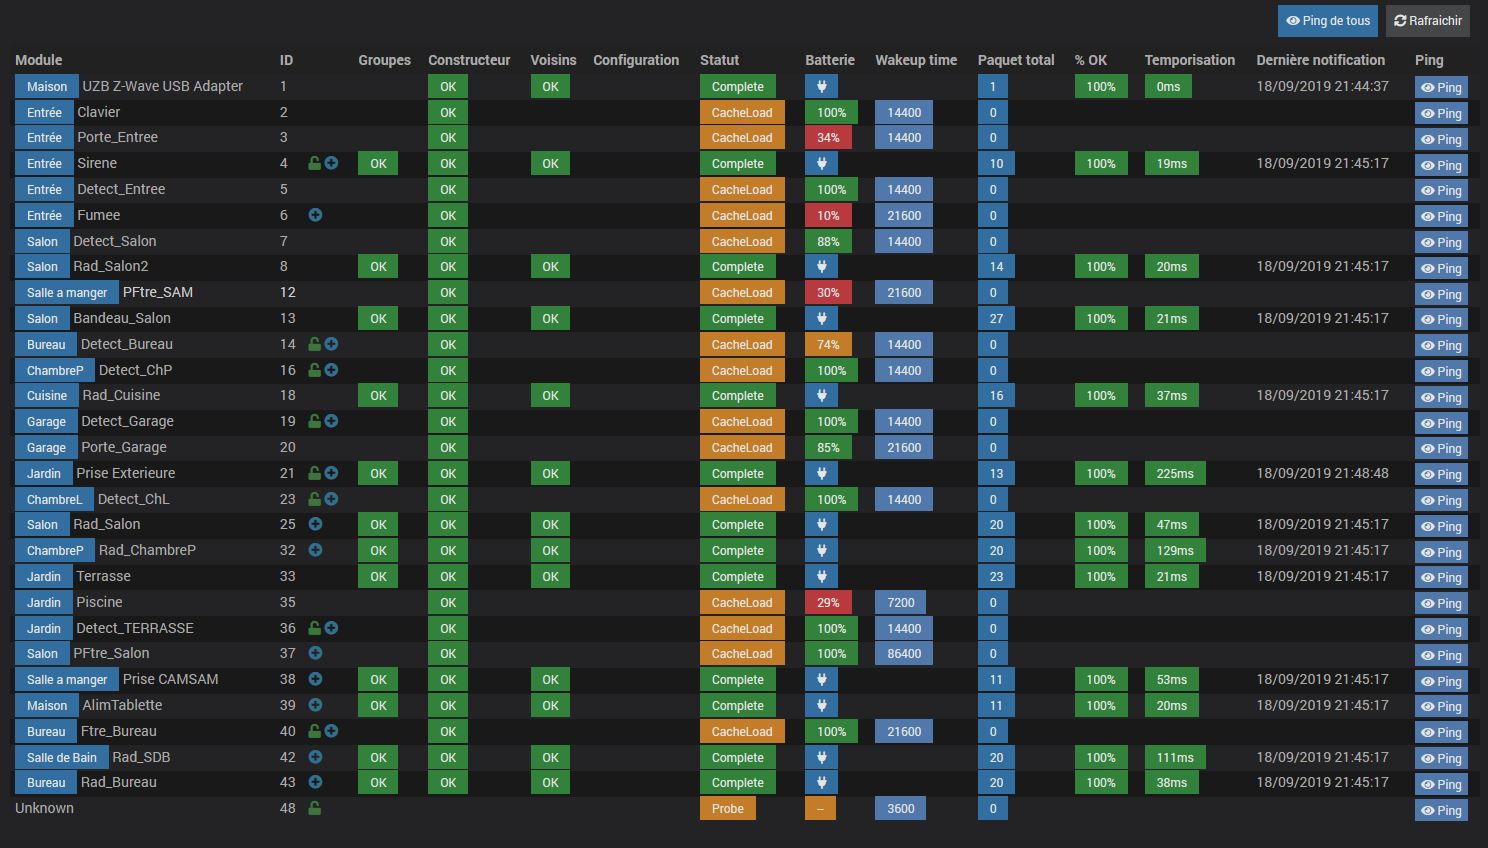Open the Detect_Salon module
The image size is (1488, 848).
click(115, 241)
